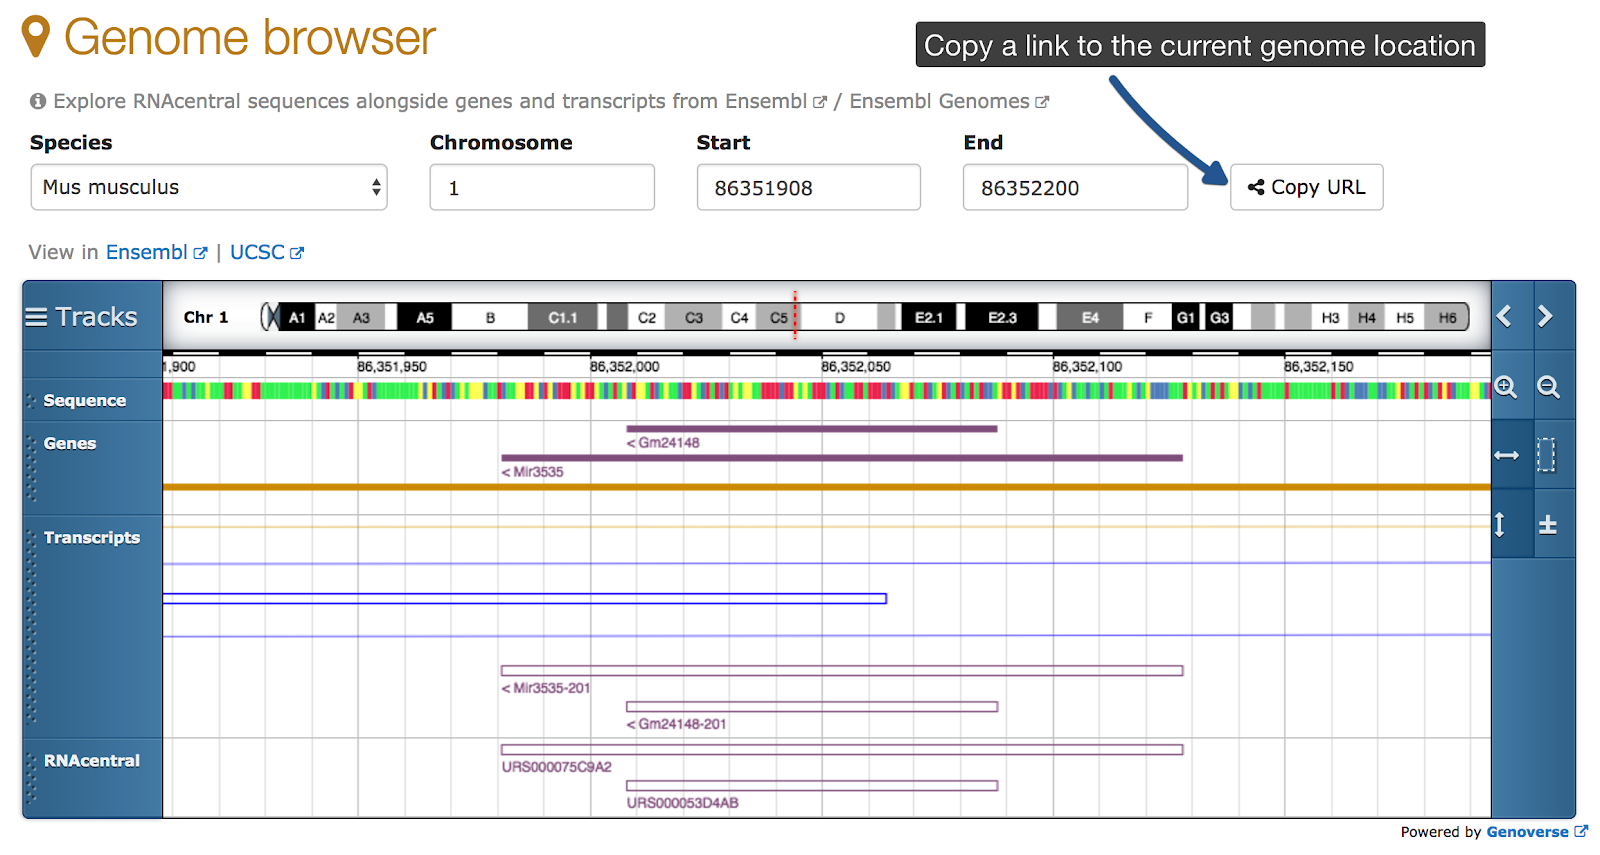This screenshot has width=1600, height=855.
Task: Click the Mir3535 gene bar
Action: (x=842, y=458)
